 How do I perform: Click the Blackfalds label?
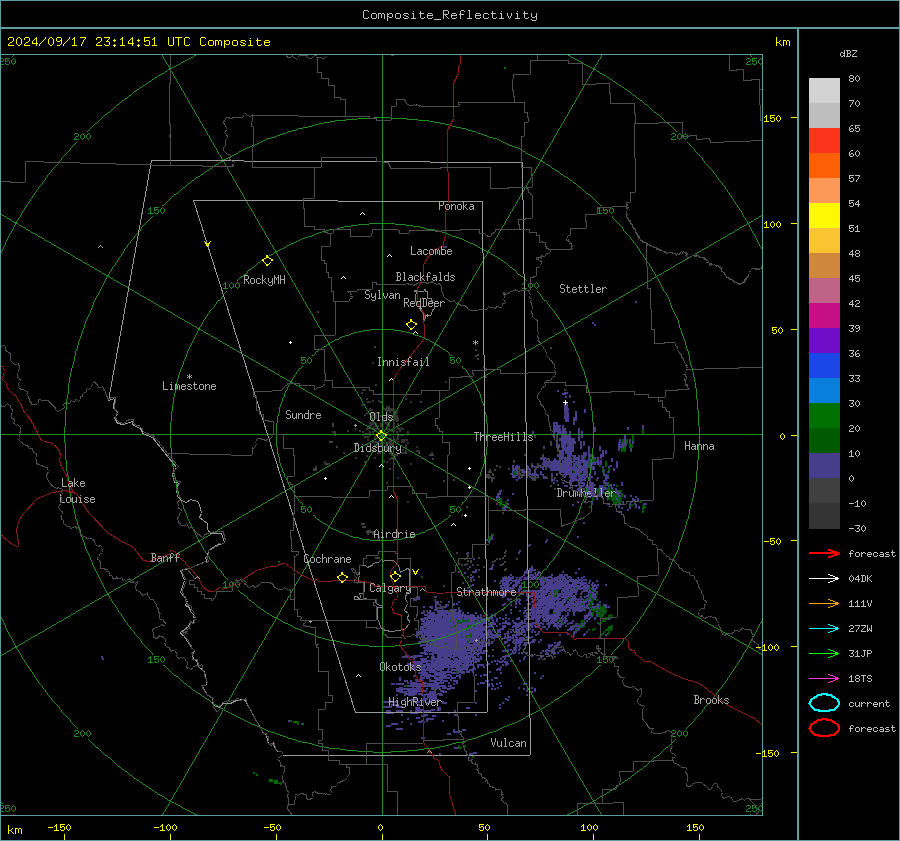click(425, 277)
